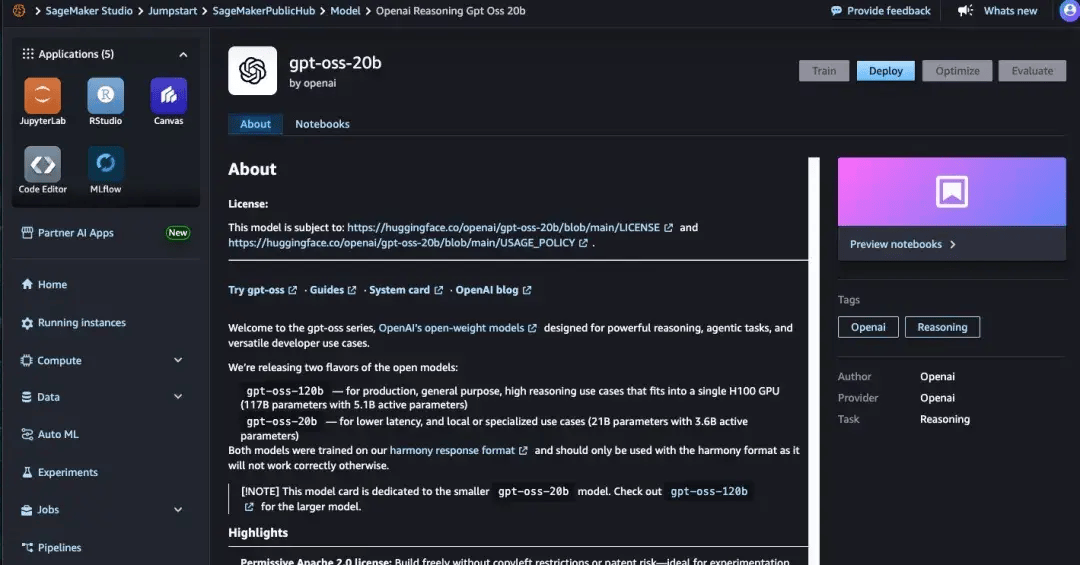Expand the Compute sidebar section
The width and height of the screenshot is (1080, 565).
coord(178,360)
